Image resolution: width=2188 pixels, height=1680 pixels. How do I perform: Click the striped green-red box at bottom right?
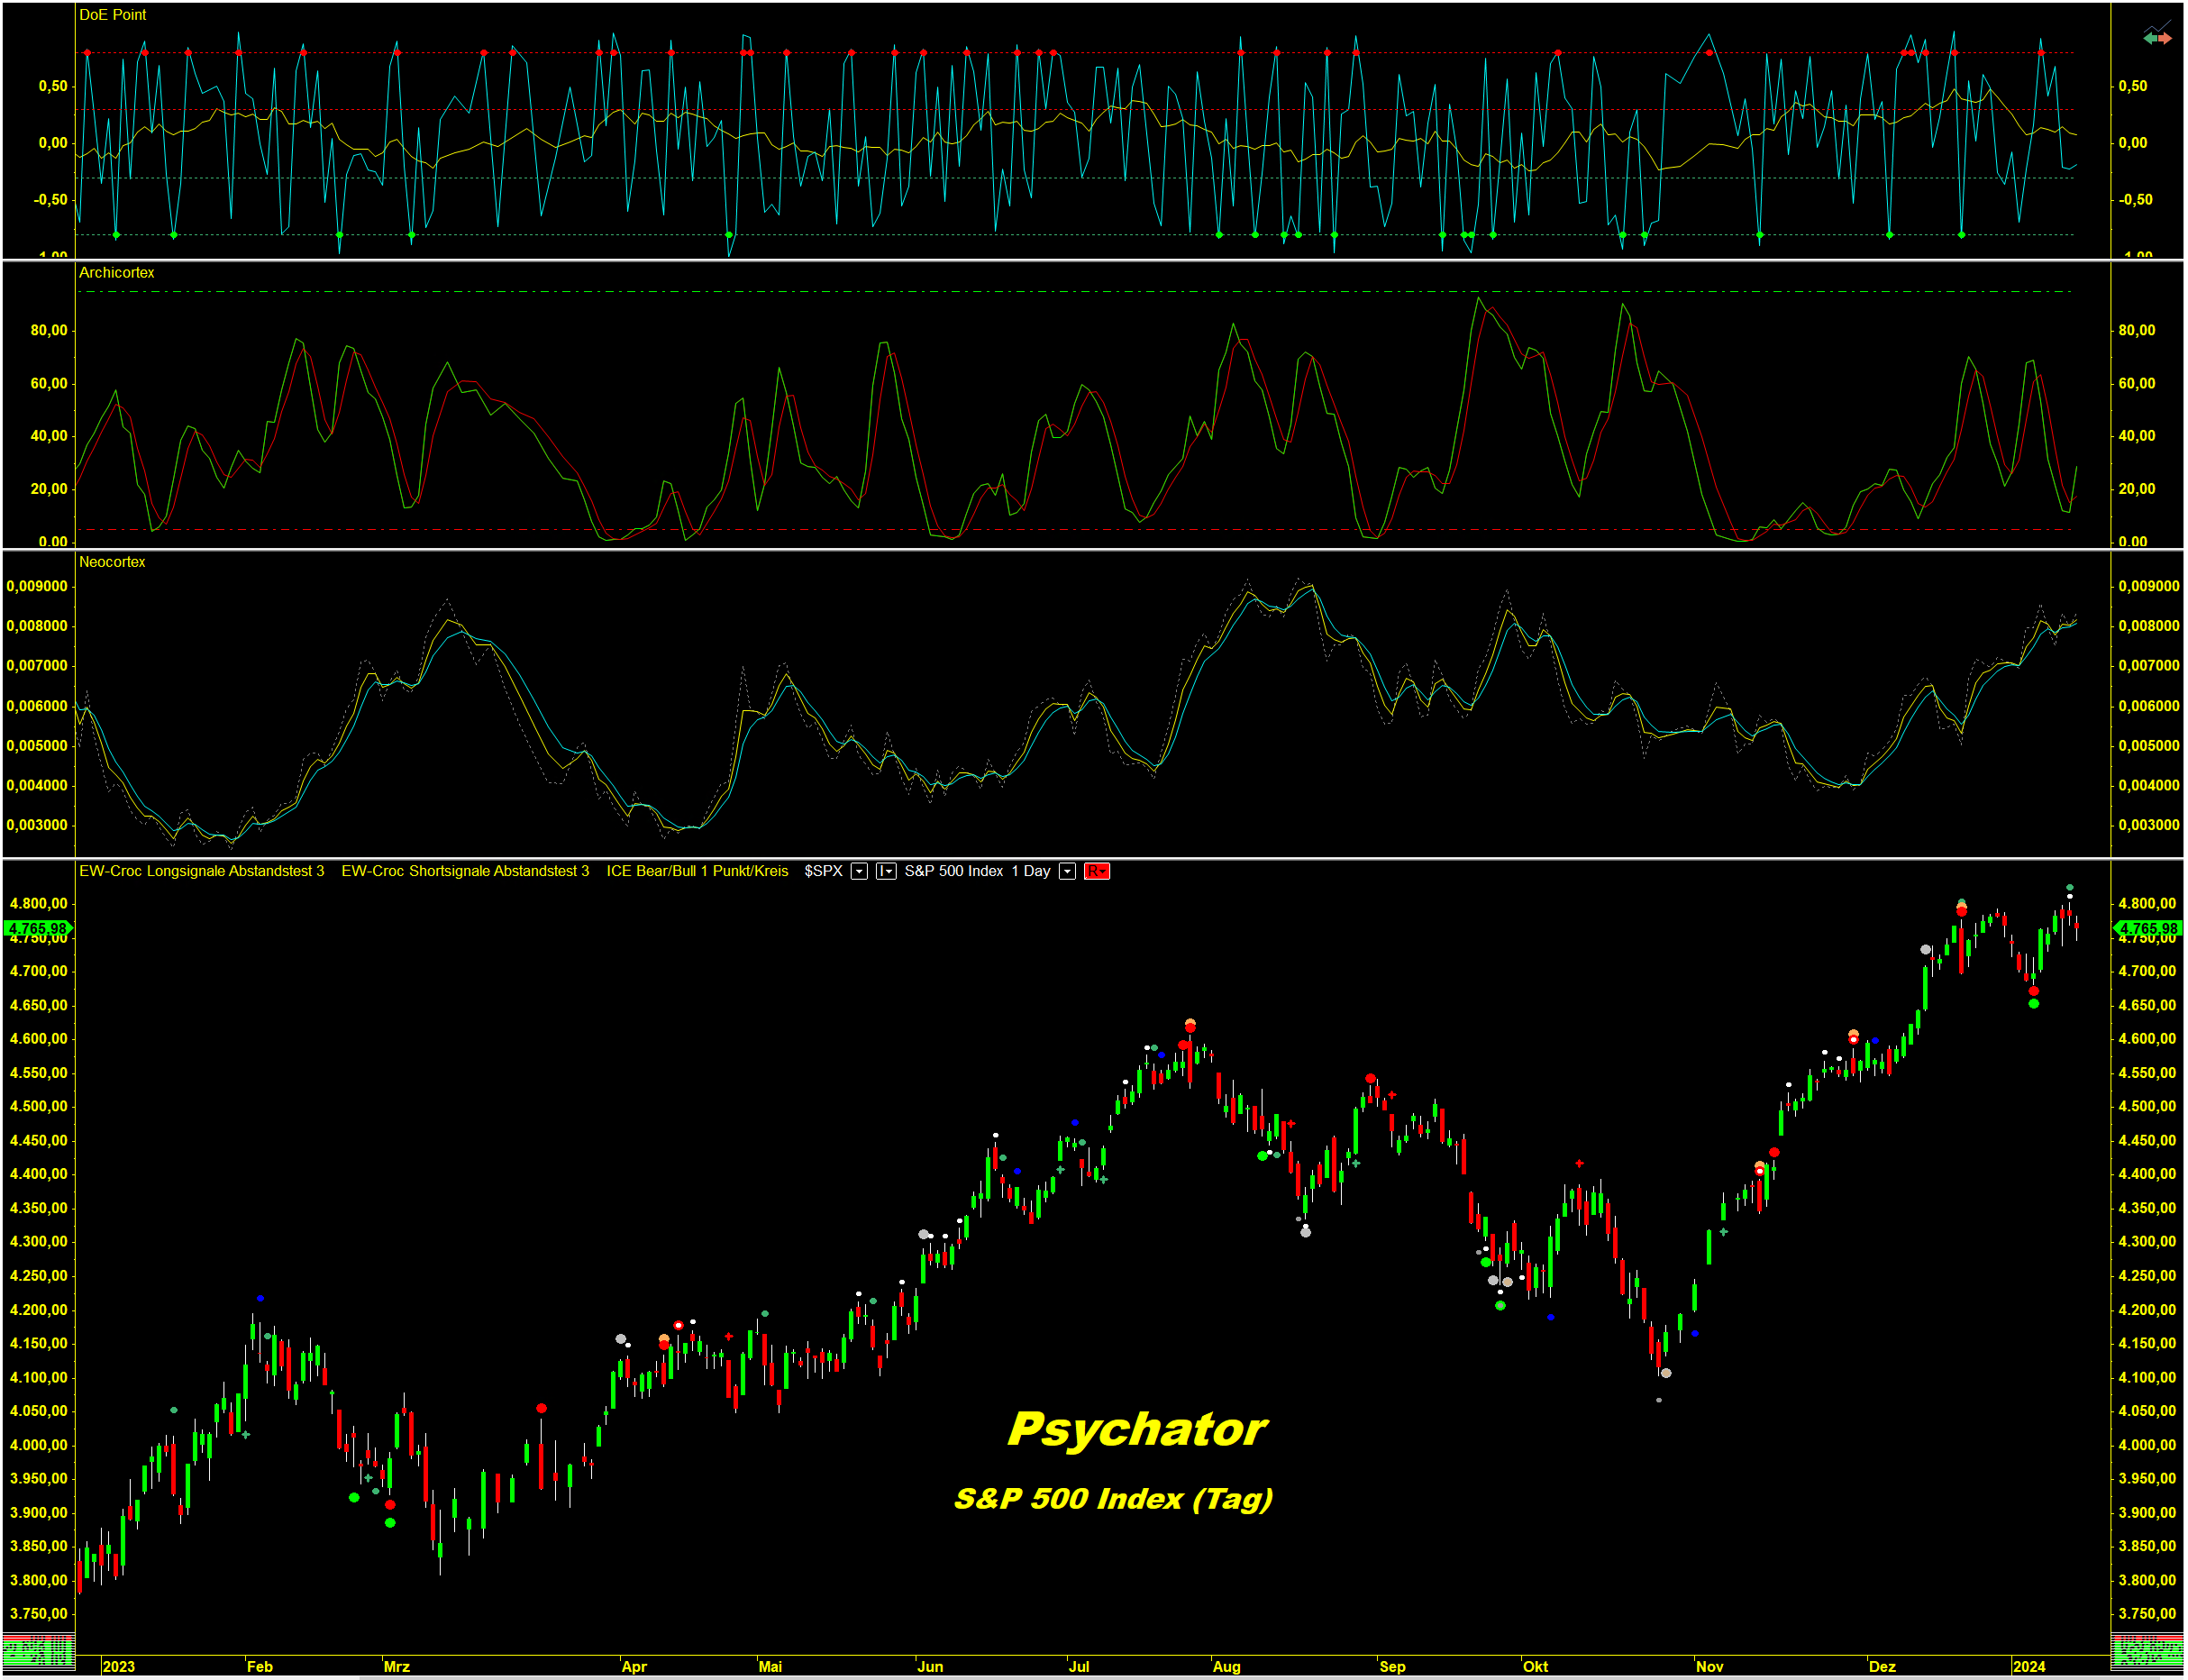(2148, 1651)
